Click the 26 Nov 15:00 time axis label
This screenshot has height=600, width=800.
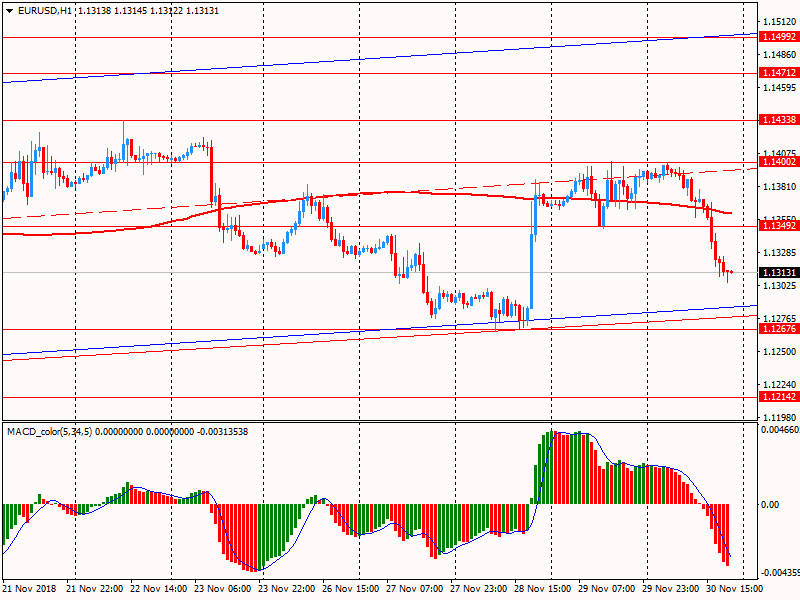pos(351,588)
